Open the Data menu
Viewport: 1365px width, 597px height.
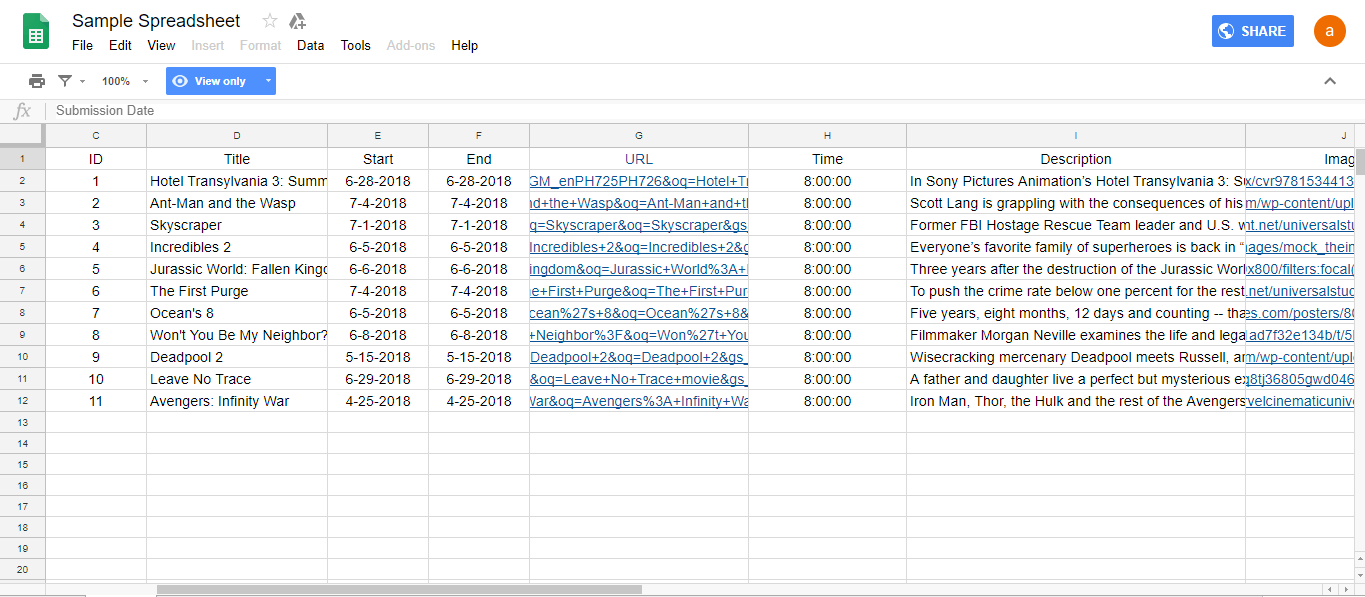[x=310, y=45]
